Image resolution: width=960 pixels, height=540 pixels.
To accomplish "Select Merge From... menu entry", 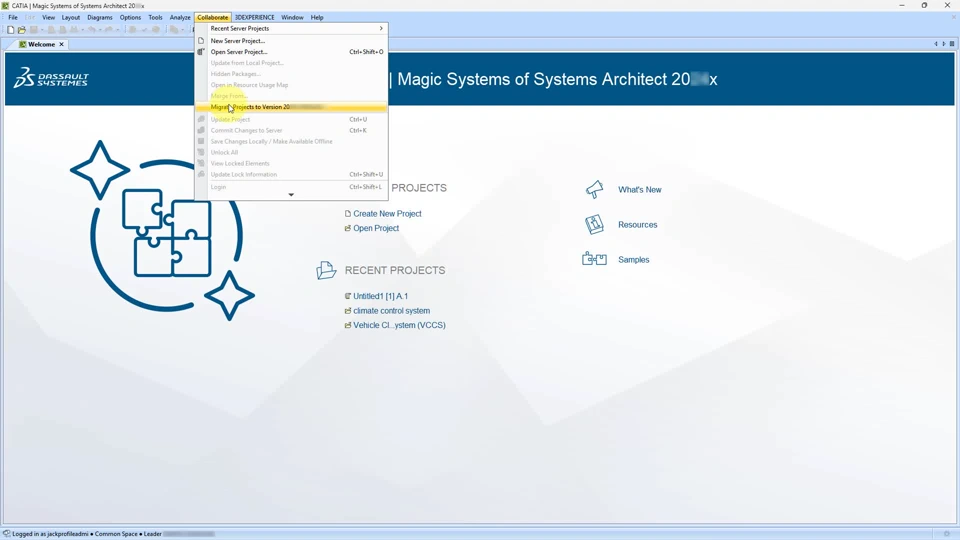I will pos(291,96).
